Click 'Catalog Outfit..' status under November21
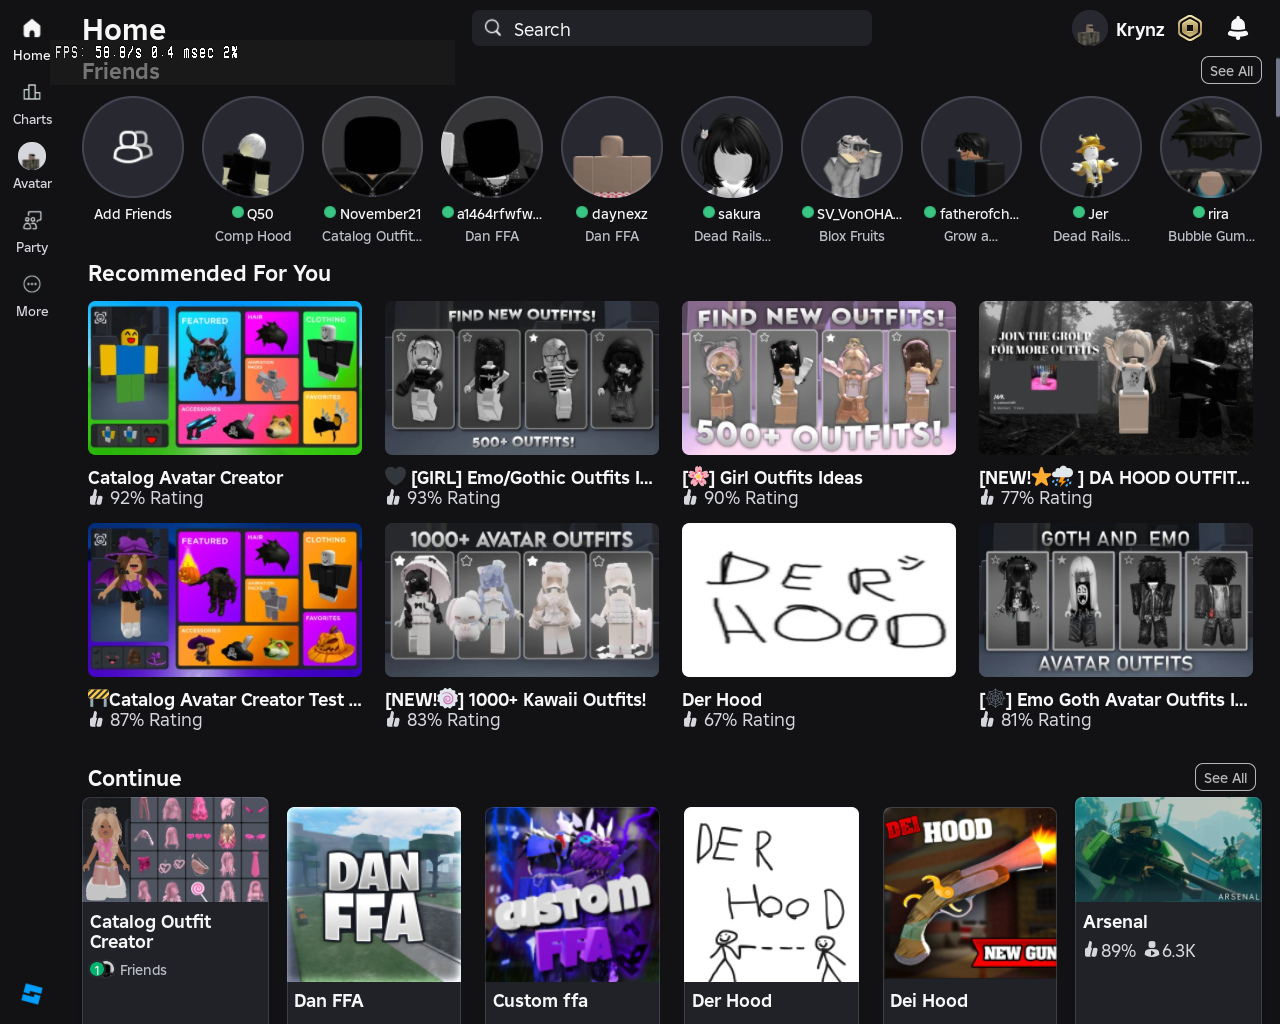Screen dimensions: 1280x1024 click(x=372, y=236)
